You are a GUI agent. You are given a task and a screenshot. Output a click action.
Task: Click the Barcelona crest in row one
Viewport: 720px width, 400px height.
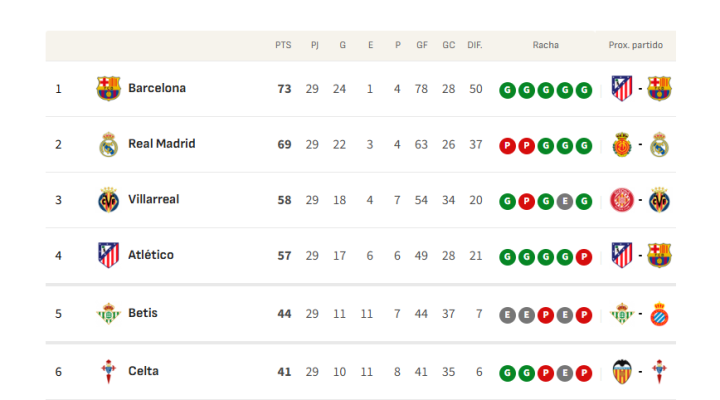(108, 88)
